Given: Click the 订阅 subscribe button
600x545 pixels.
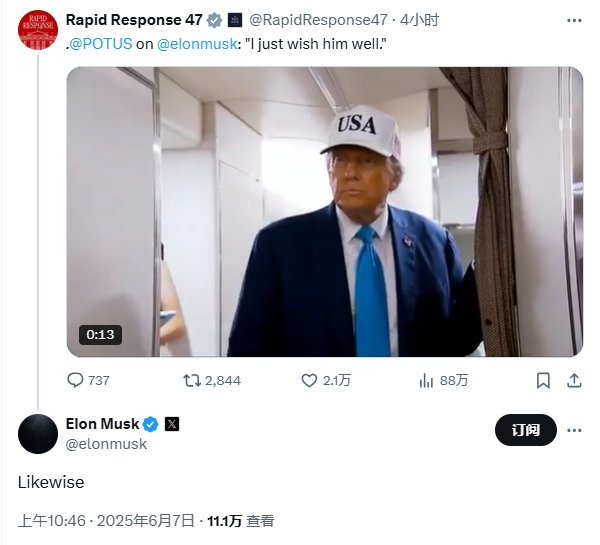Looking at the screenshot, I should coord(526,430).
